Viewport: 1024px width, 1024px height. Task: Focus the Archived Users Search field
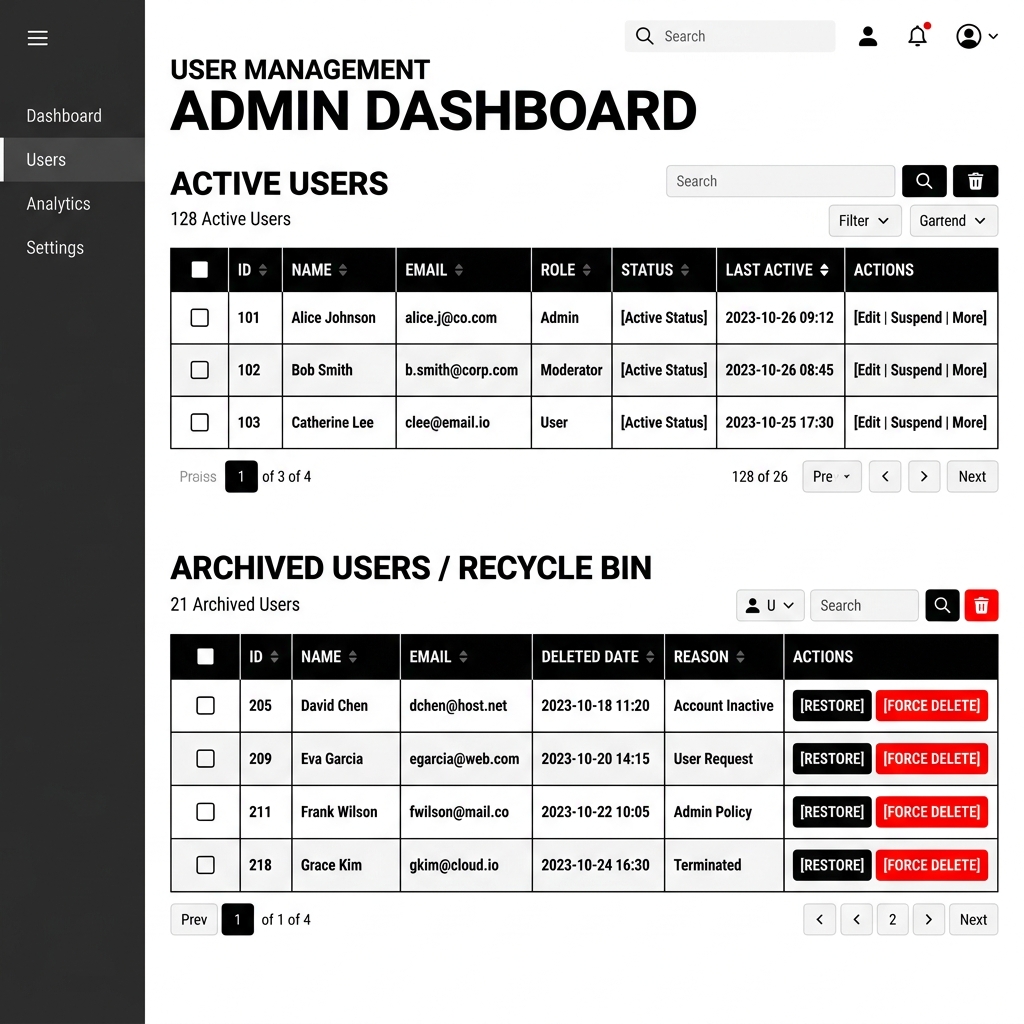pos(864,605)
